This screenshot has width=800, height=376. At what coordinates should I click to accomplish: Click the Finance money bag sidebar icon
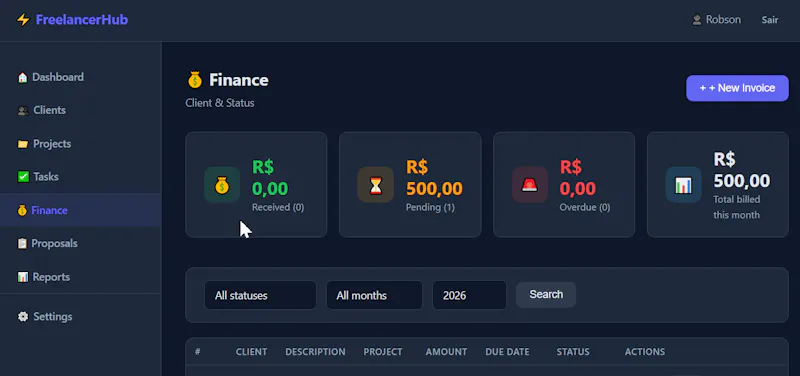click(x=22, y=210)
